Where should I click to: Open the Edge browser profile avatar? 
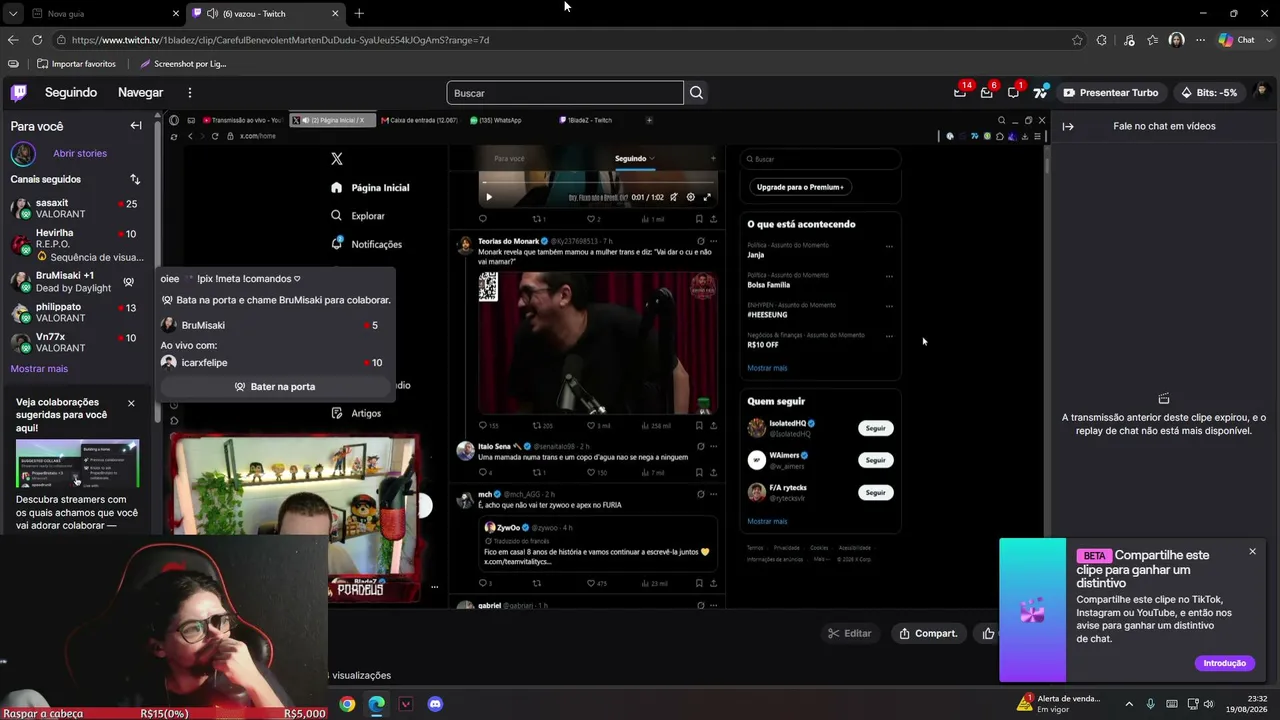click(x=1176, y=40)
